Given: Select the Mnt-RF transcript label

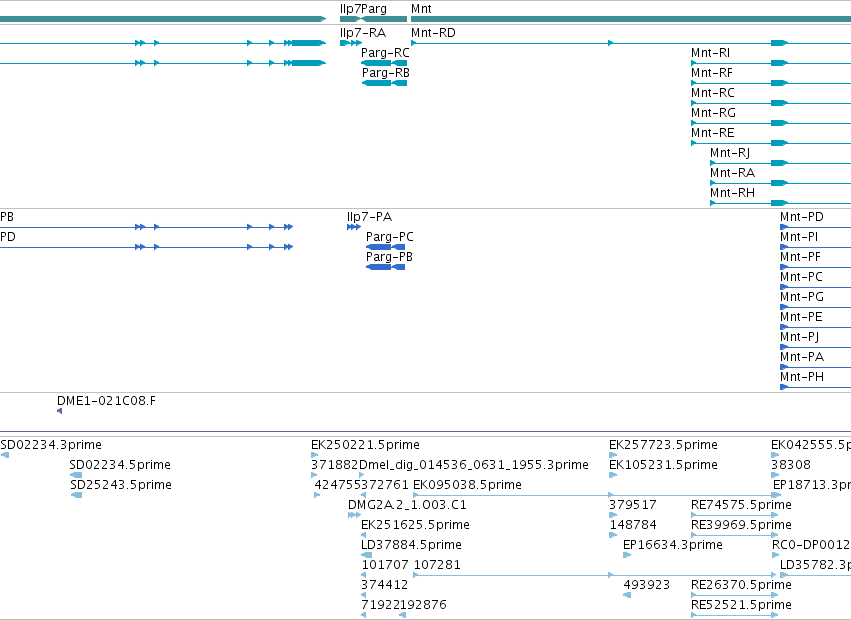Looking at the screenshot, I should click(712, 73).
